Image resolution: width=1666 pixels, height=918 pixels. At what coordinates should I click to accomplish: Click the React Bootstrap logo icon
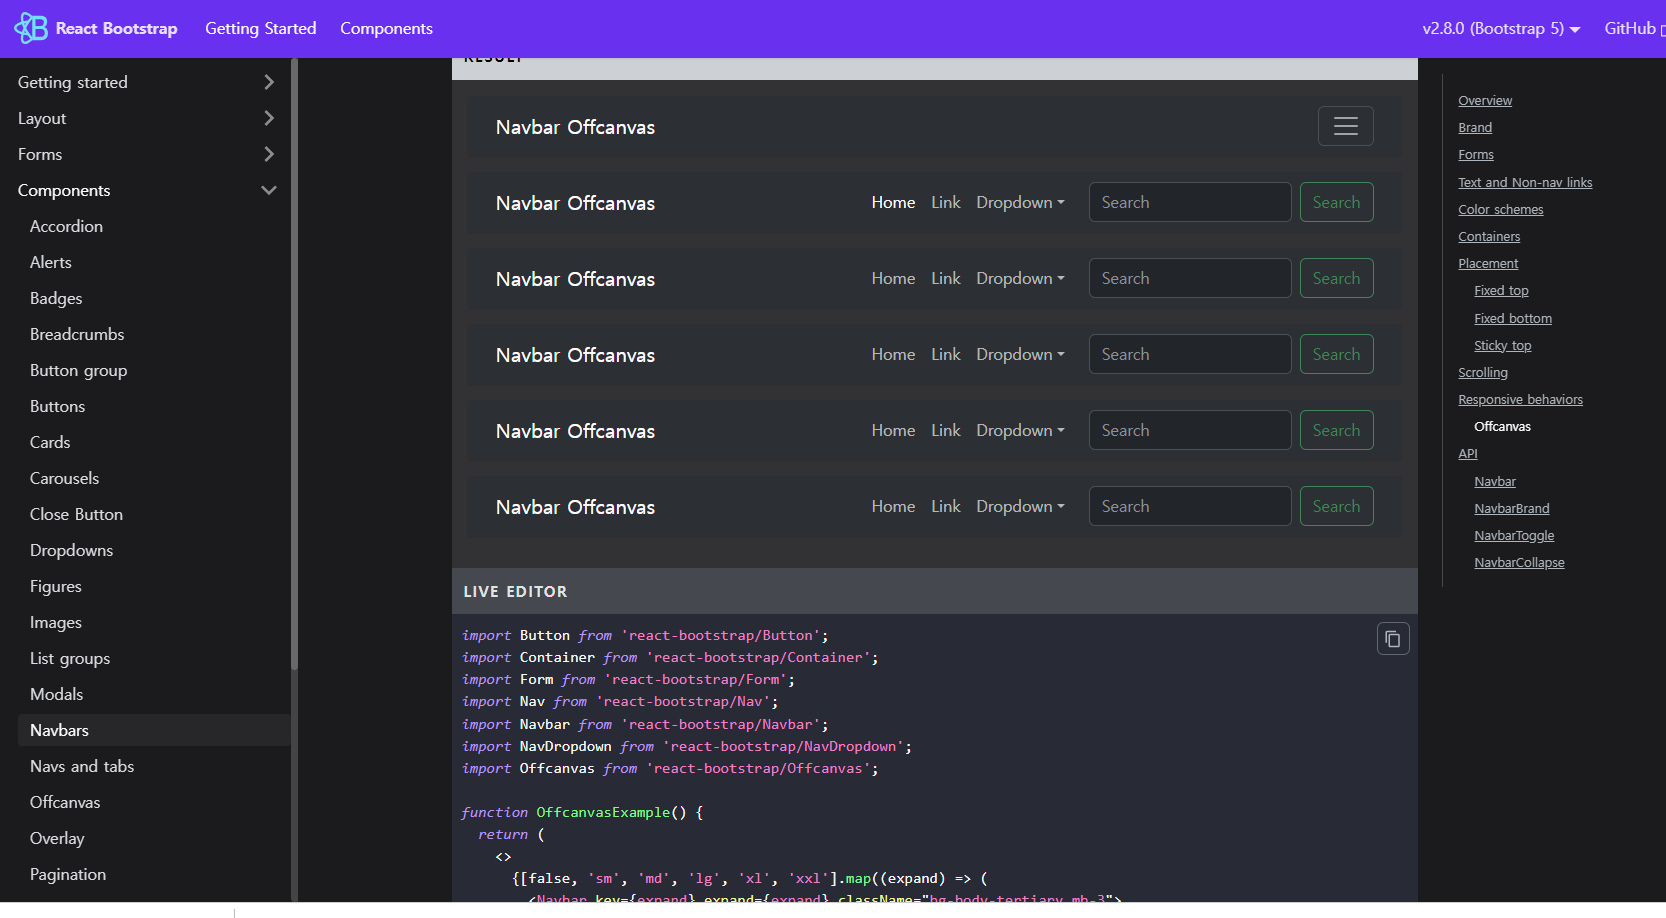pos(31,28)
